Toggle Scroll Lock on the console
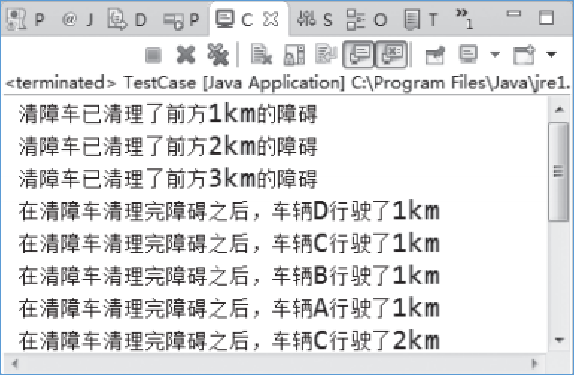 (294, 55)
